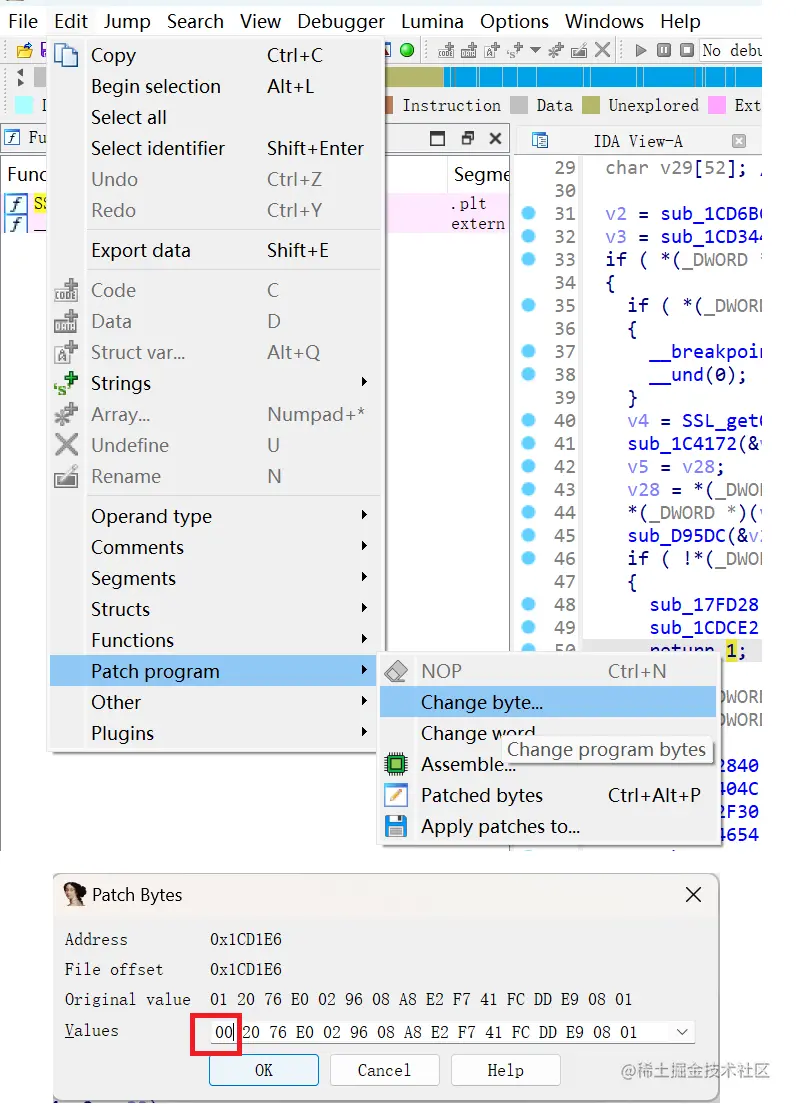Toggle breakpoint dot on line 35

[528, 305]
